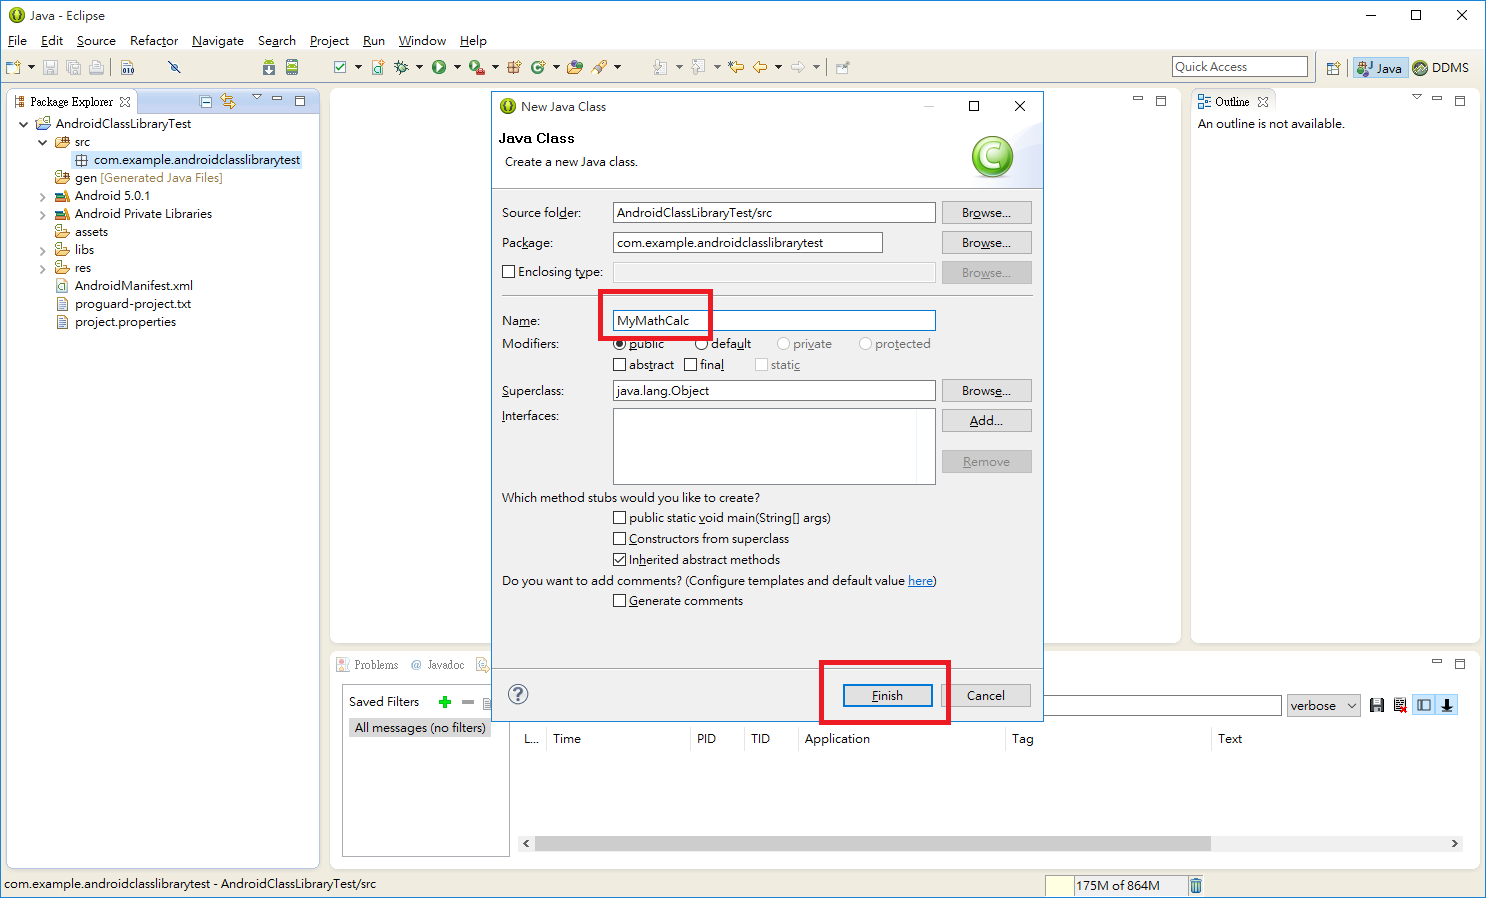Select the default modifier radio button

701,344
